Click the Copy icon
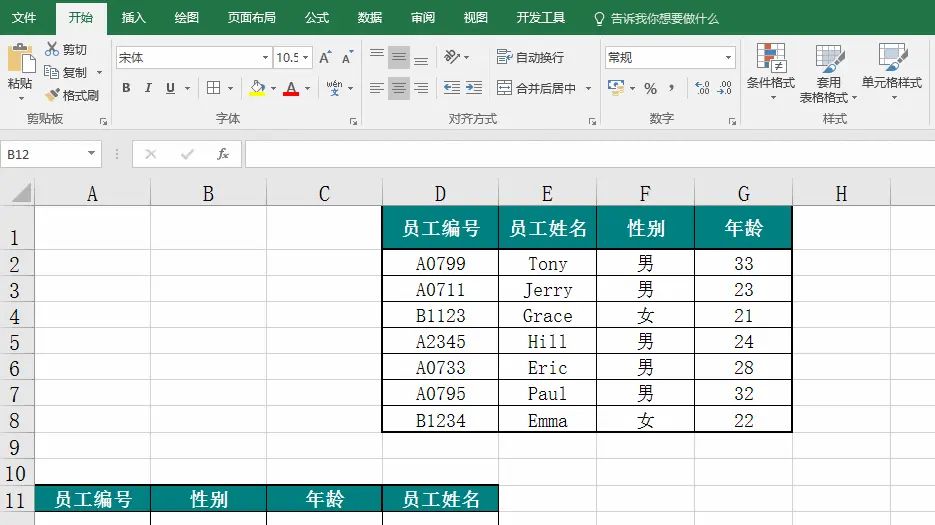The image size is (935, 525). point(52,72)
